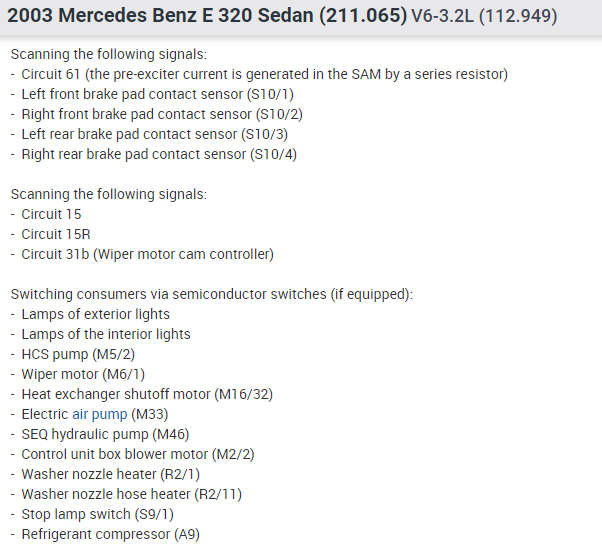Click Circuit 31b (Wiper motor cam controller)
This screenshot has height=545, width=602.
pyautogui.click(x=147, y=254)
